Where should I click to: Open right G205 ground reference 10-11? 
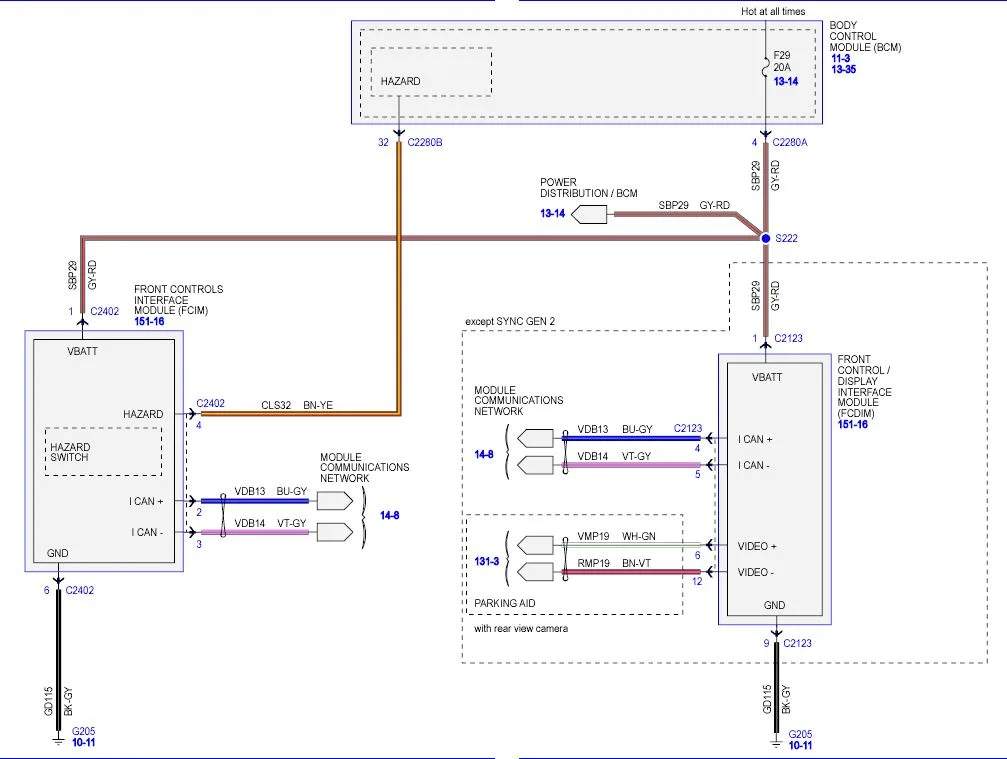(800, 746)
